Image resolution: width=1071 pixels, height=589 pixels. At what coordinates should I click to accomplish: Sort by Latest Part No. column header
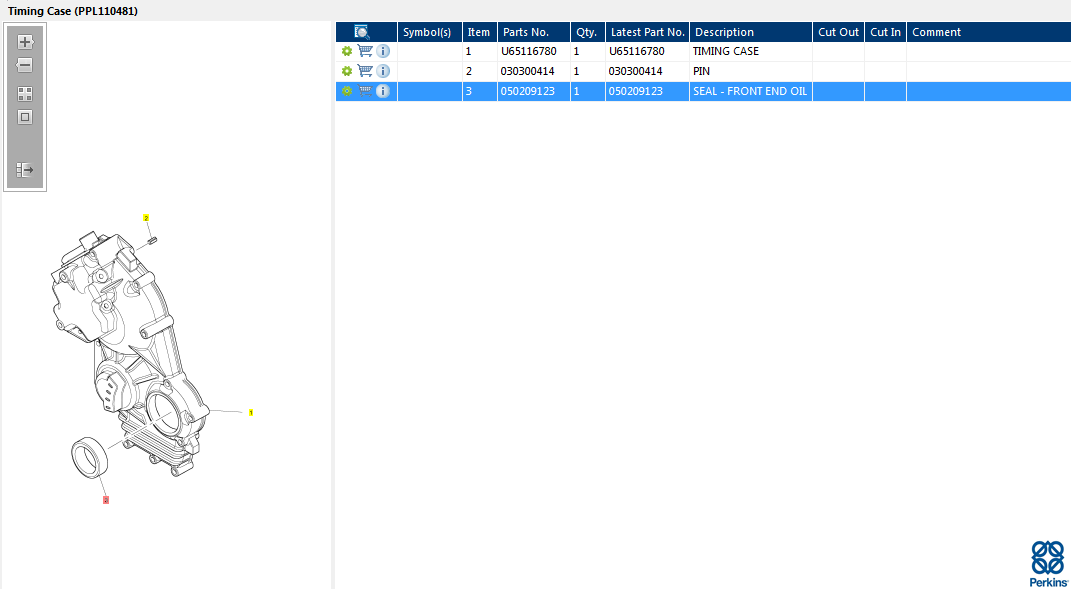click(648, 32)
